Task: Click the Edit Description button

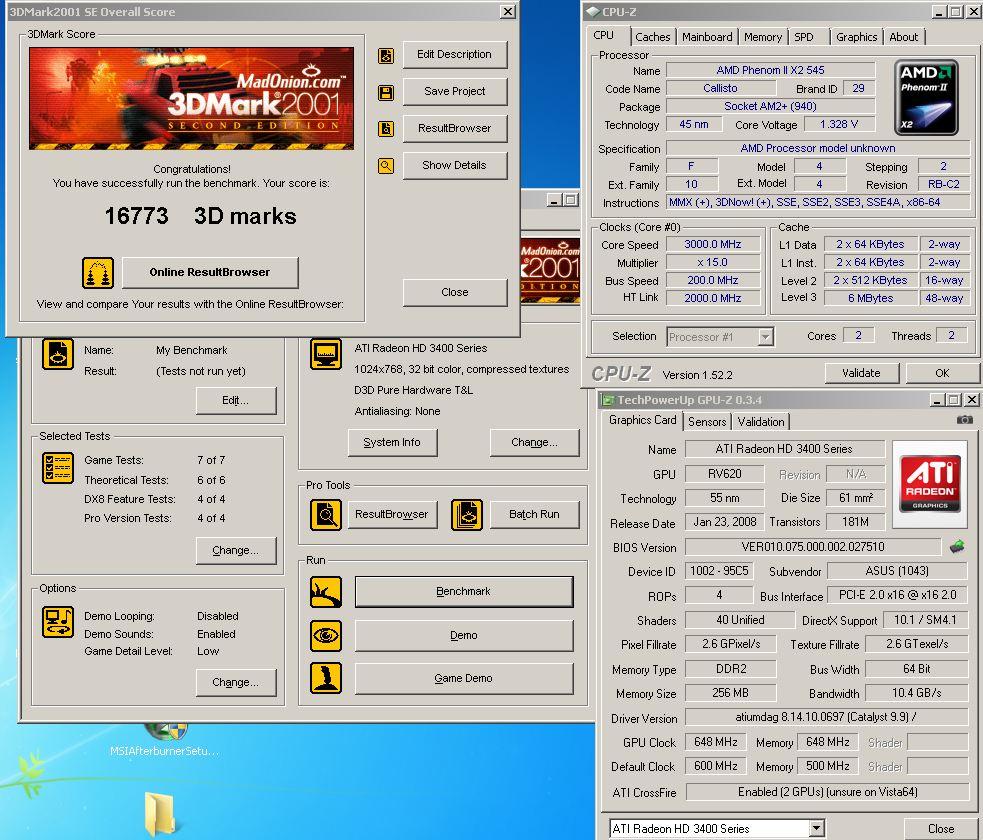Action: point(455,55)
